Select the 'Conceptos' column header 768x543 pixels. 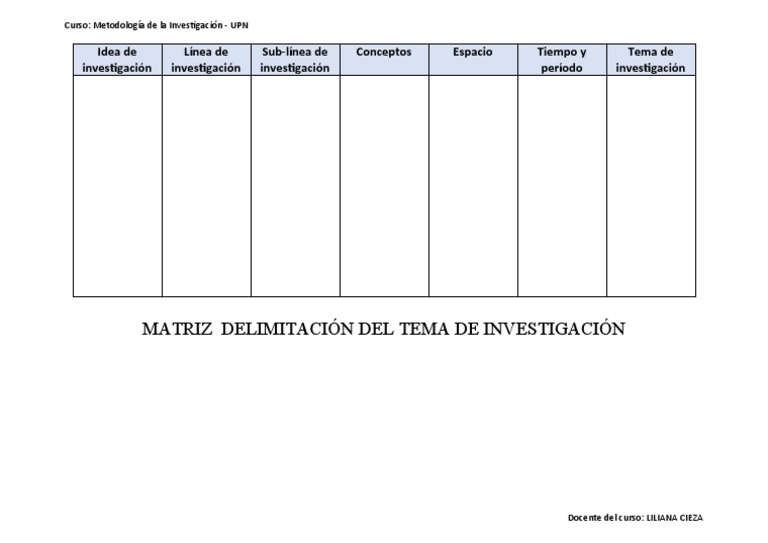pos(384,60)
